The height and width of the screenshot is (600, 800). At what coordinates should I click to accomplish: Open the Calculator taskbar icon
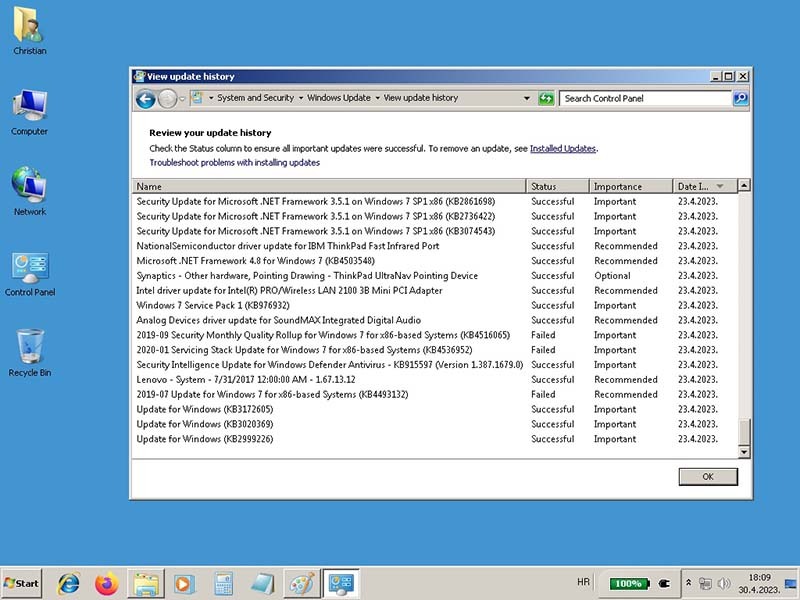[223, 582]
